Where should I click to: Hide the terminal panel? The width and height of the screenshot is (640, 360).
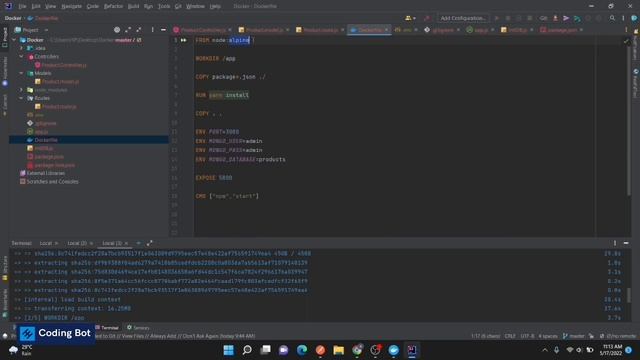coord(626,243)
